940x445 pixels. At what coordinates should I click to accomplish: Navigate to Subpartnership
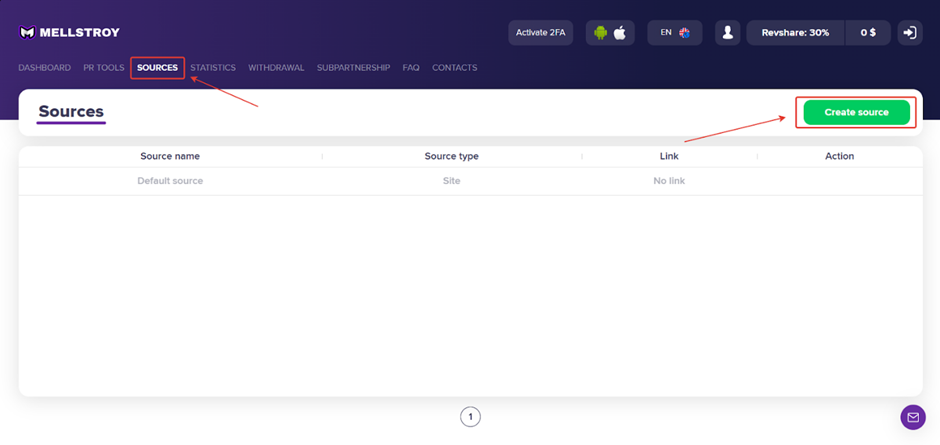353,68
